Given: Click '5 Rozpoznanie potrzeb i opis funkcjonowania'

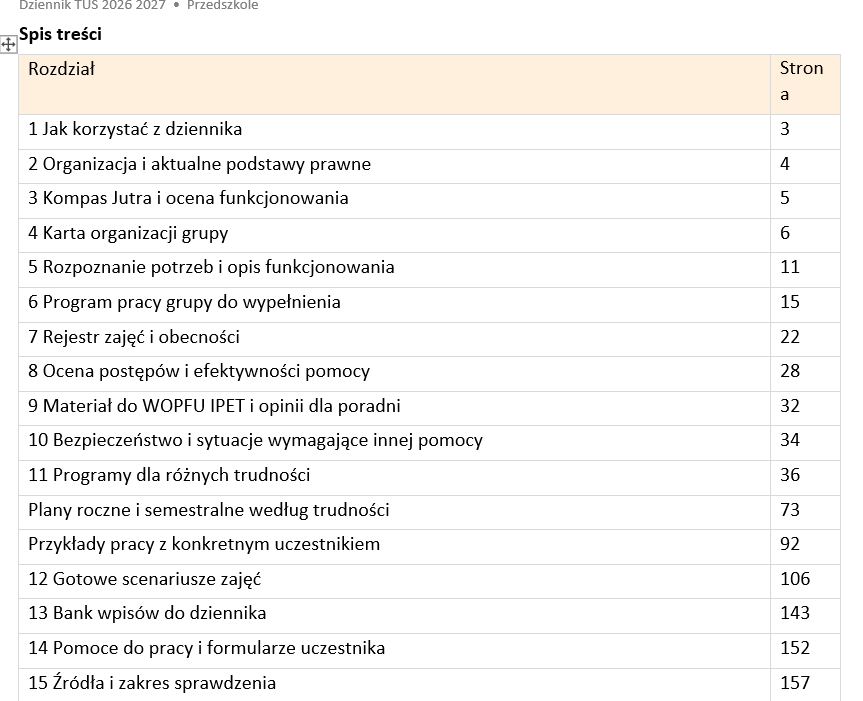Looking at the screenshot, I should [211, 267].
